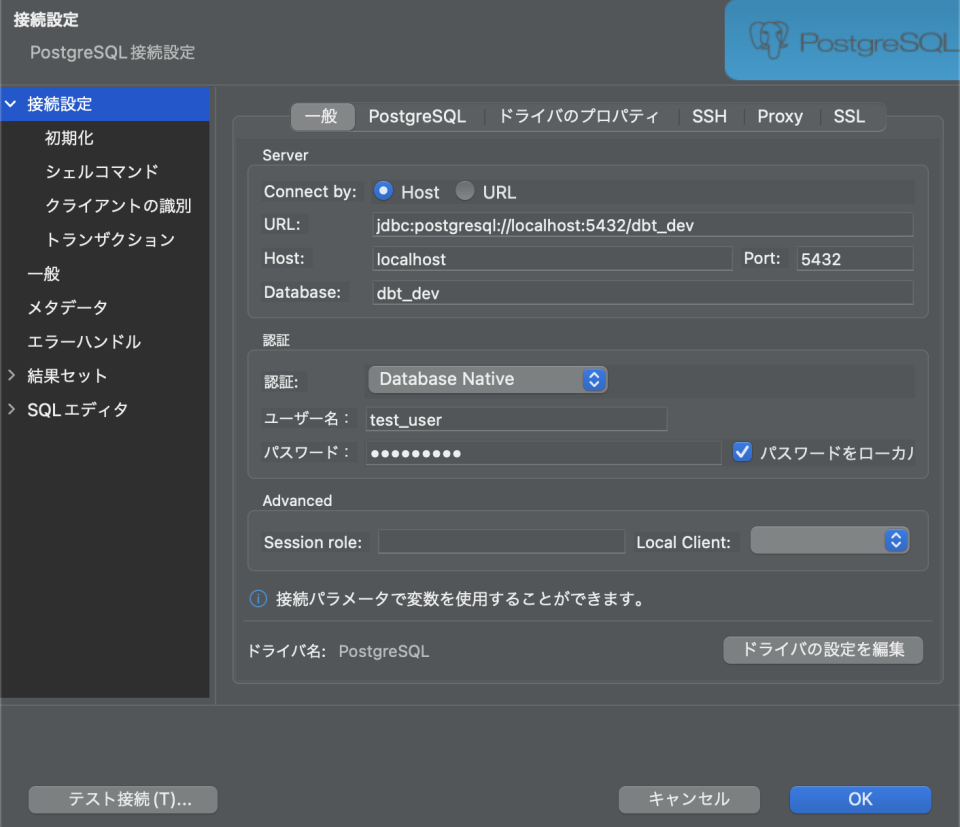Expand the 結果セット sidebar item

coord(10,375)
